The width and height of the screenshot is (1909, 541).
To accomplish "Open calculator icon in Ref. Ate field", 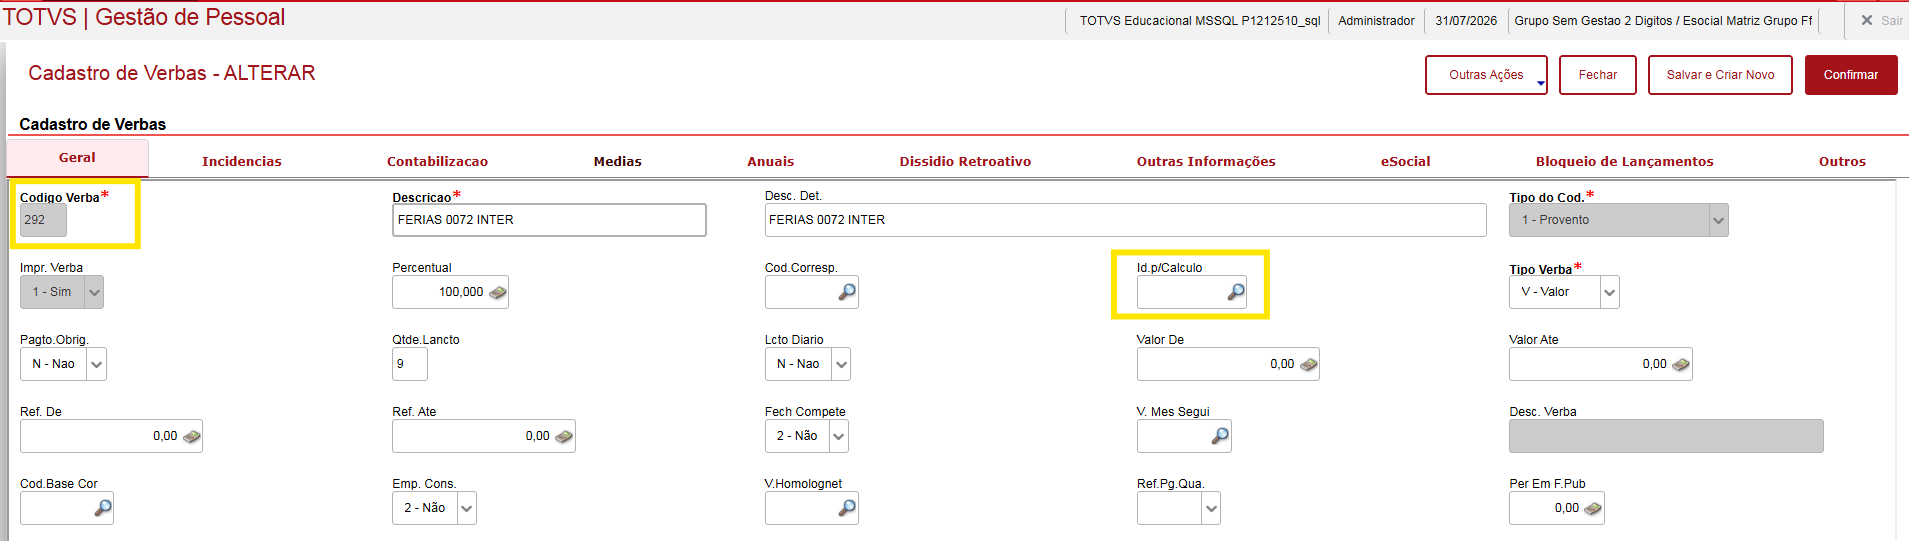I will (564, 437).
